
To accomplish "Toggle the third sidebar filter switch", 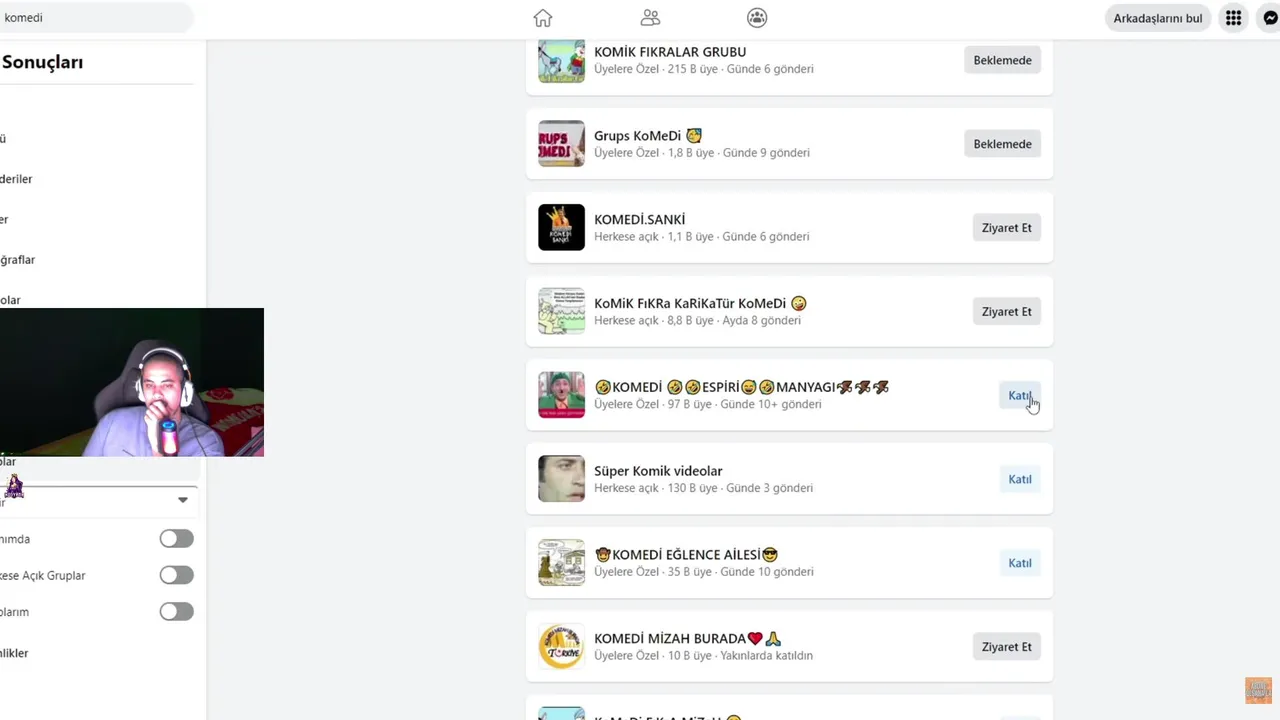I will pos(176,611).
